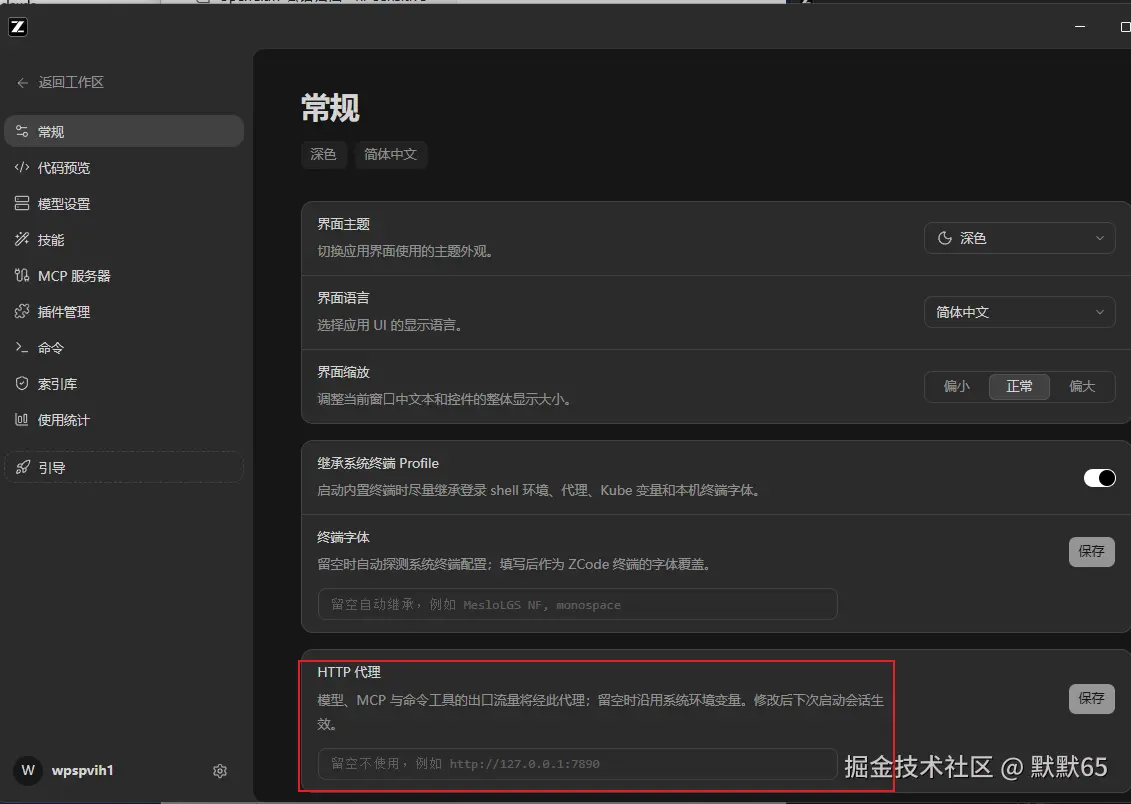The image size is (1131, 804).
Task: Open MCP 服务器 settings section
Action: [124, 275]
